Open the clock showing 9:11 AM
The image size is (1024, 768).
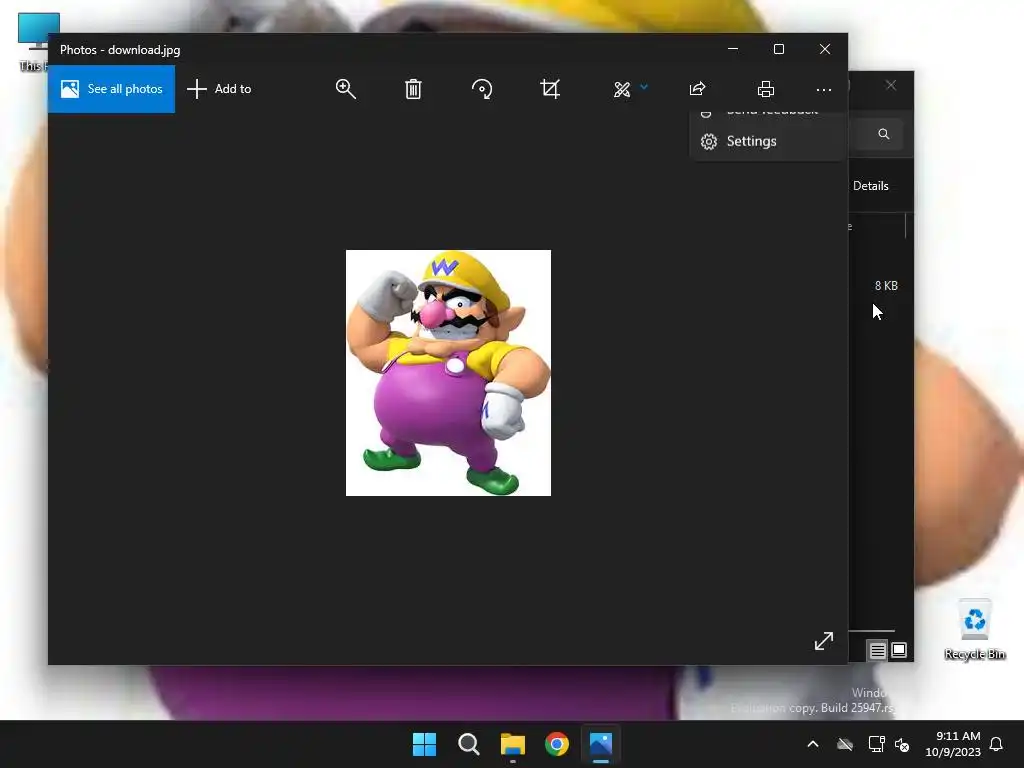pyautogui.click(x=953, y=744)
